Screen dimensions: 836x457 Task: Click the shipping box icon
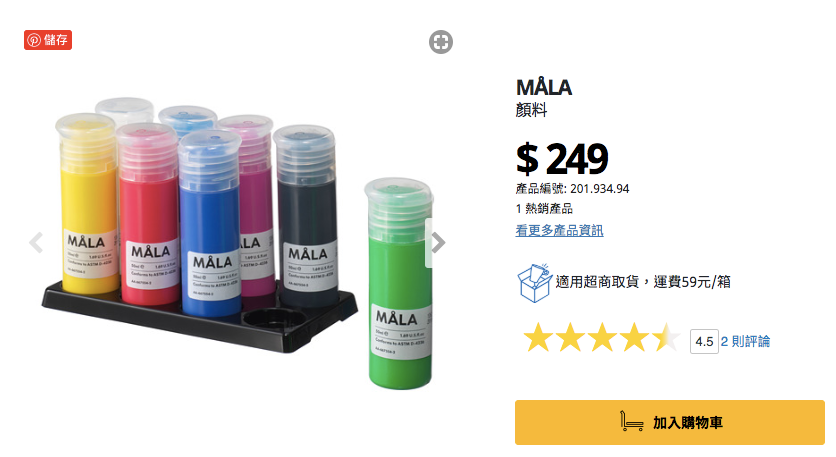tap(535, 283)
